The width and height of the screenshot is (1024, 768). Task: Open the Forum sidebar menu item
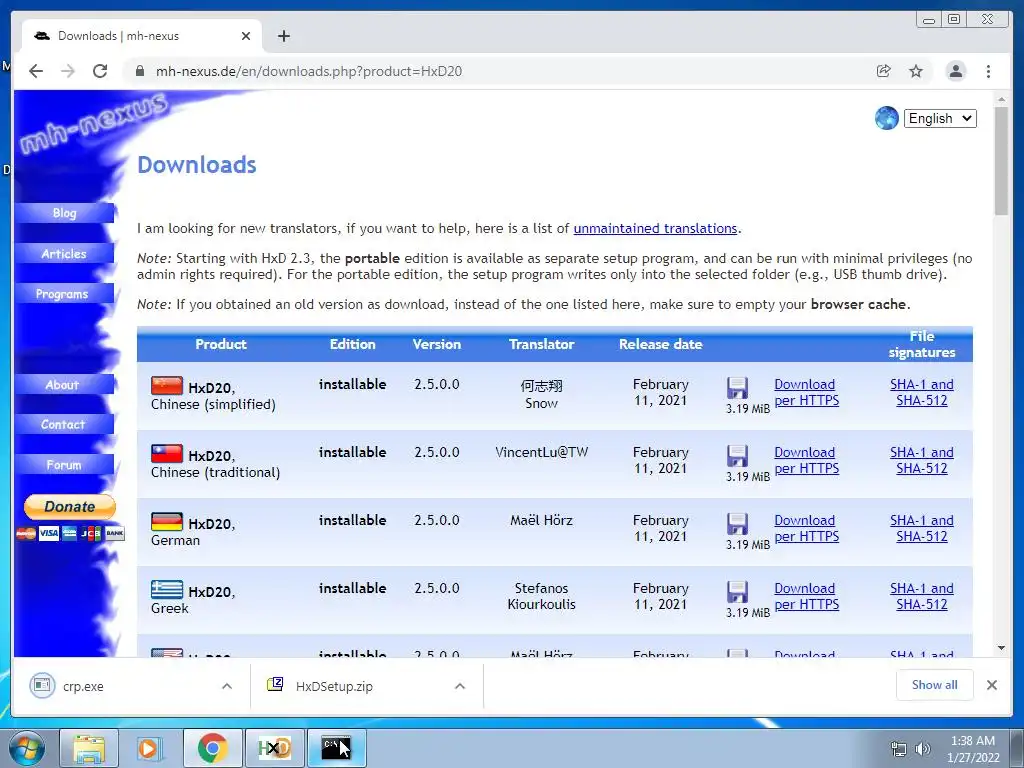(x=64, y=465)
